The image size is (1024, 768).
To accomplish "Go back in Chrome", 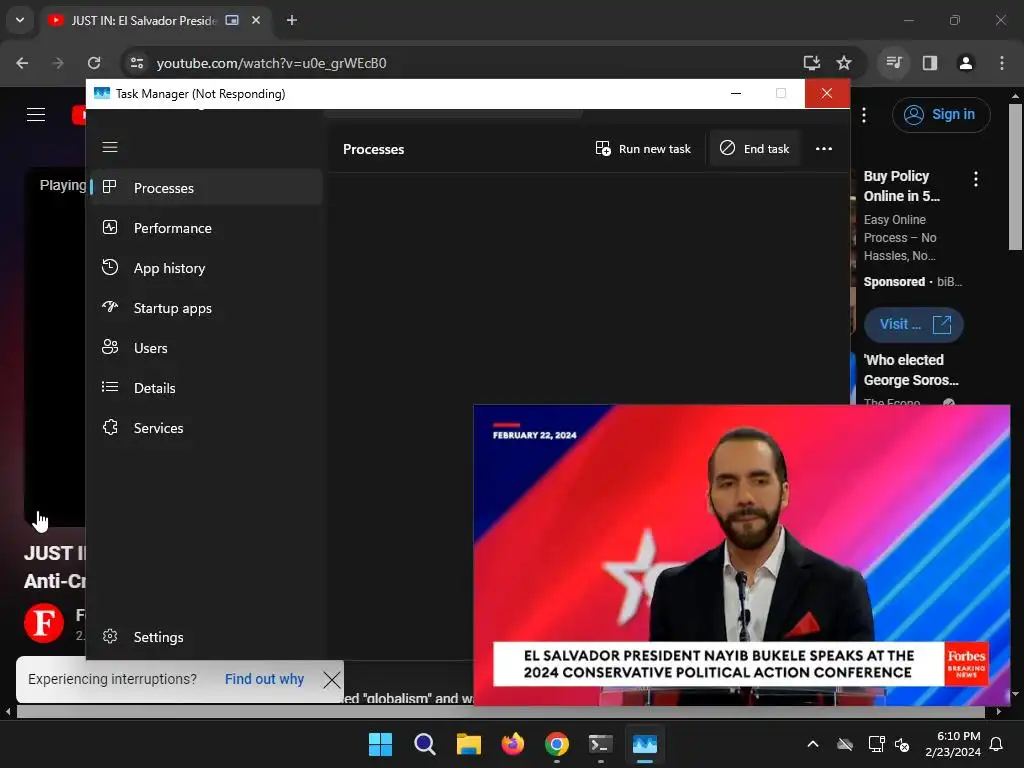I will 22,63.
